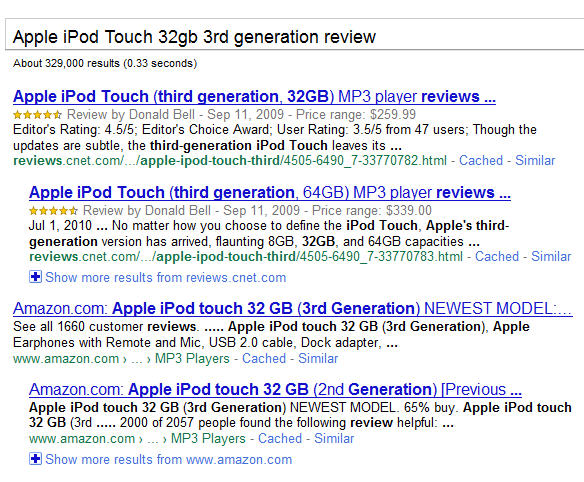Screen dimensions: 584x482
Task: Click the star rating on the 32GB review
Action: pyautogui.click(x=37, y=115)
